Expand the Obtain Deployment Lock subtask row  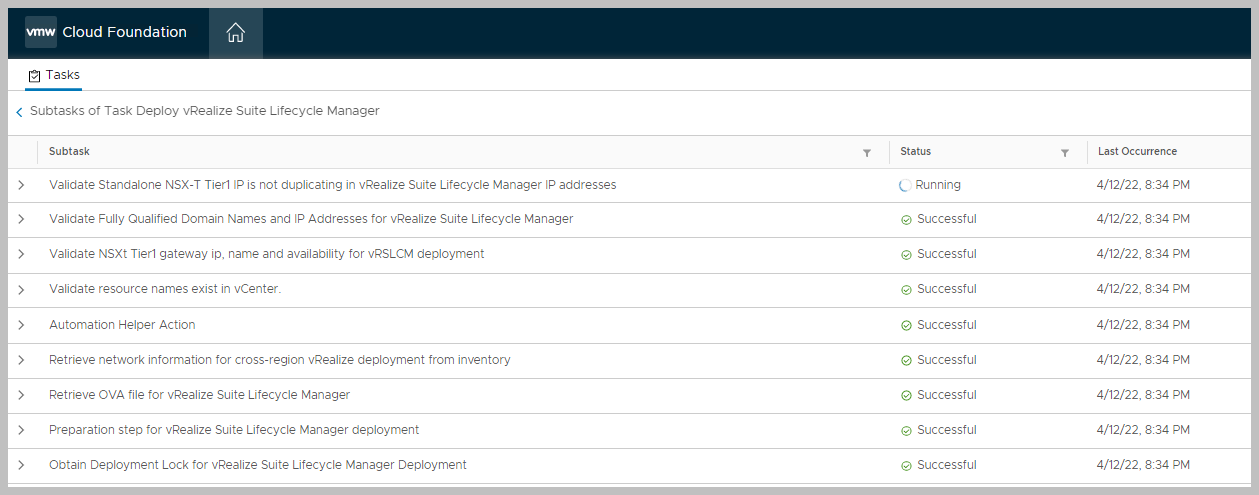pos(21,465)
